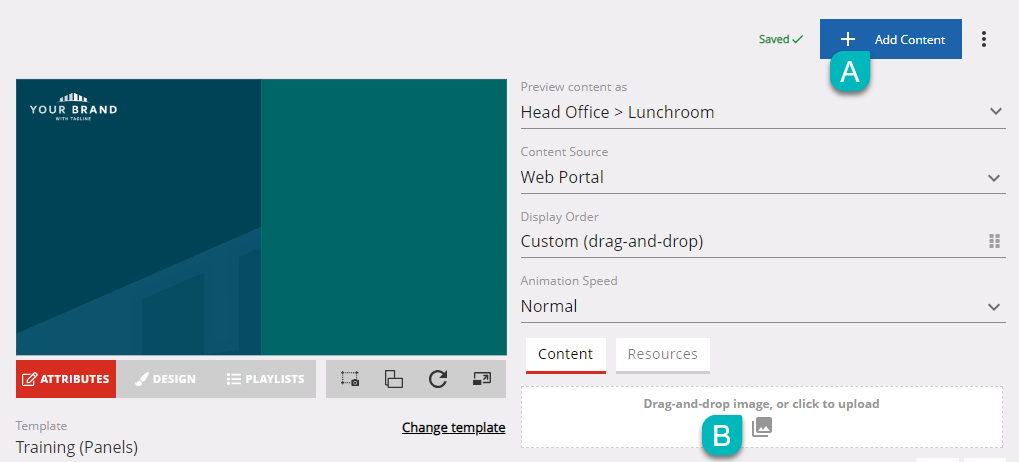Click the snapshot capture icon below preview

click(x=350, y=379)
